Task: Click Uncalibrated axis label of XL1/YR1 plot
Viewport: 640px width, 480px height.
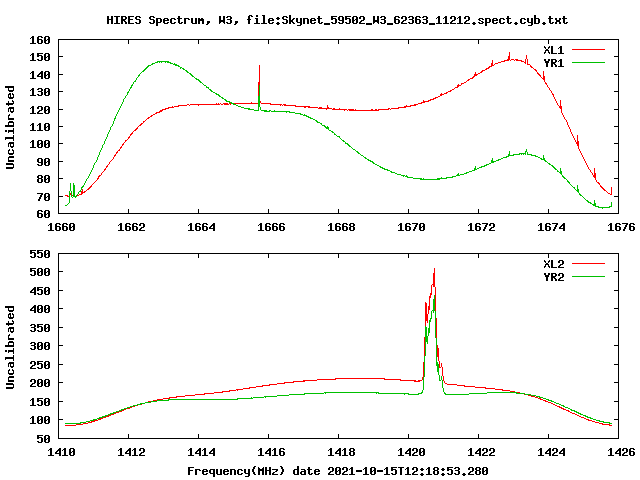Action: point(10,127)
